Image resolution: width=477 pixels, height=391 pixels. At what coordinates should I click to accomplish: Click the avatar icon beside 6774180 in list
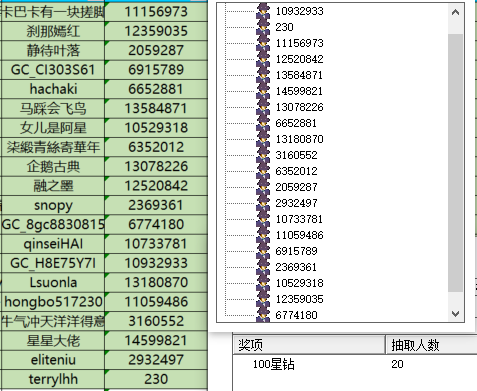pos(263,315)
